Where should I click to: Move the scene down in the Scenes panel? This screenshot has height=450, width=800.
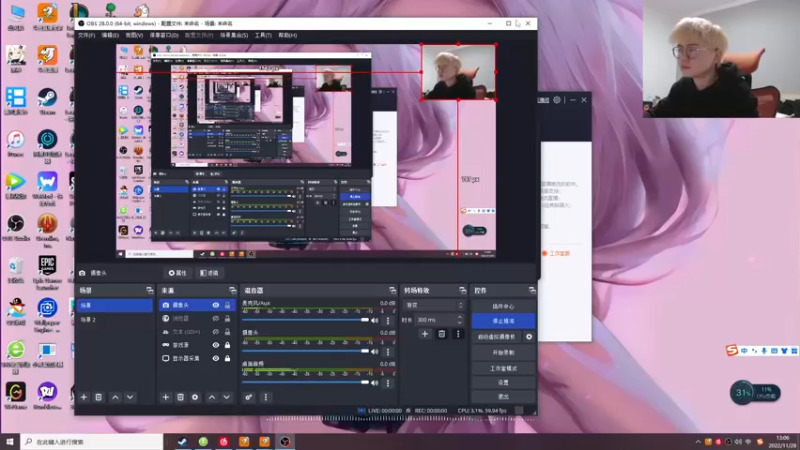[130, 397]
